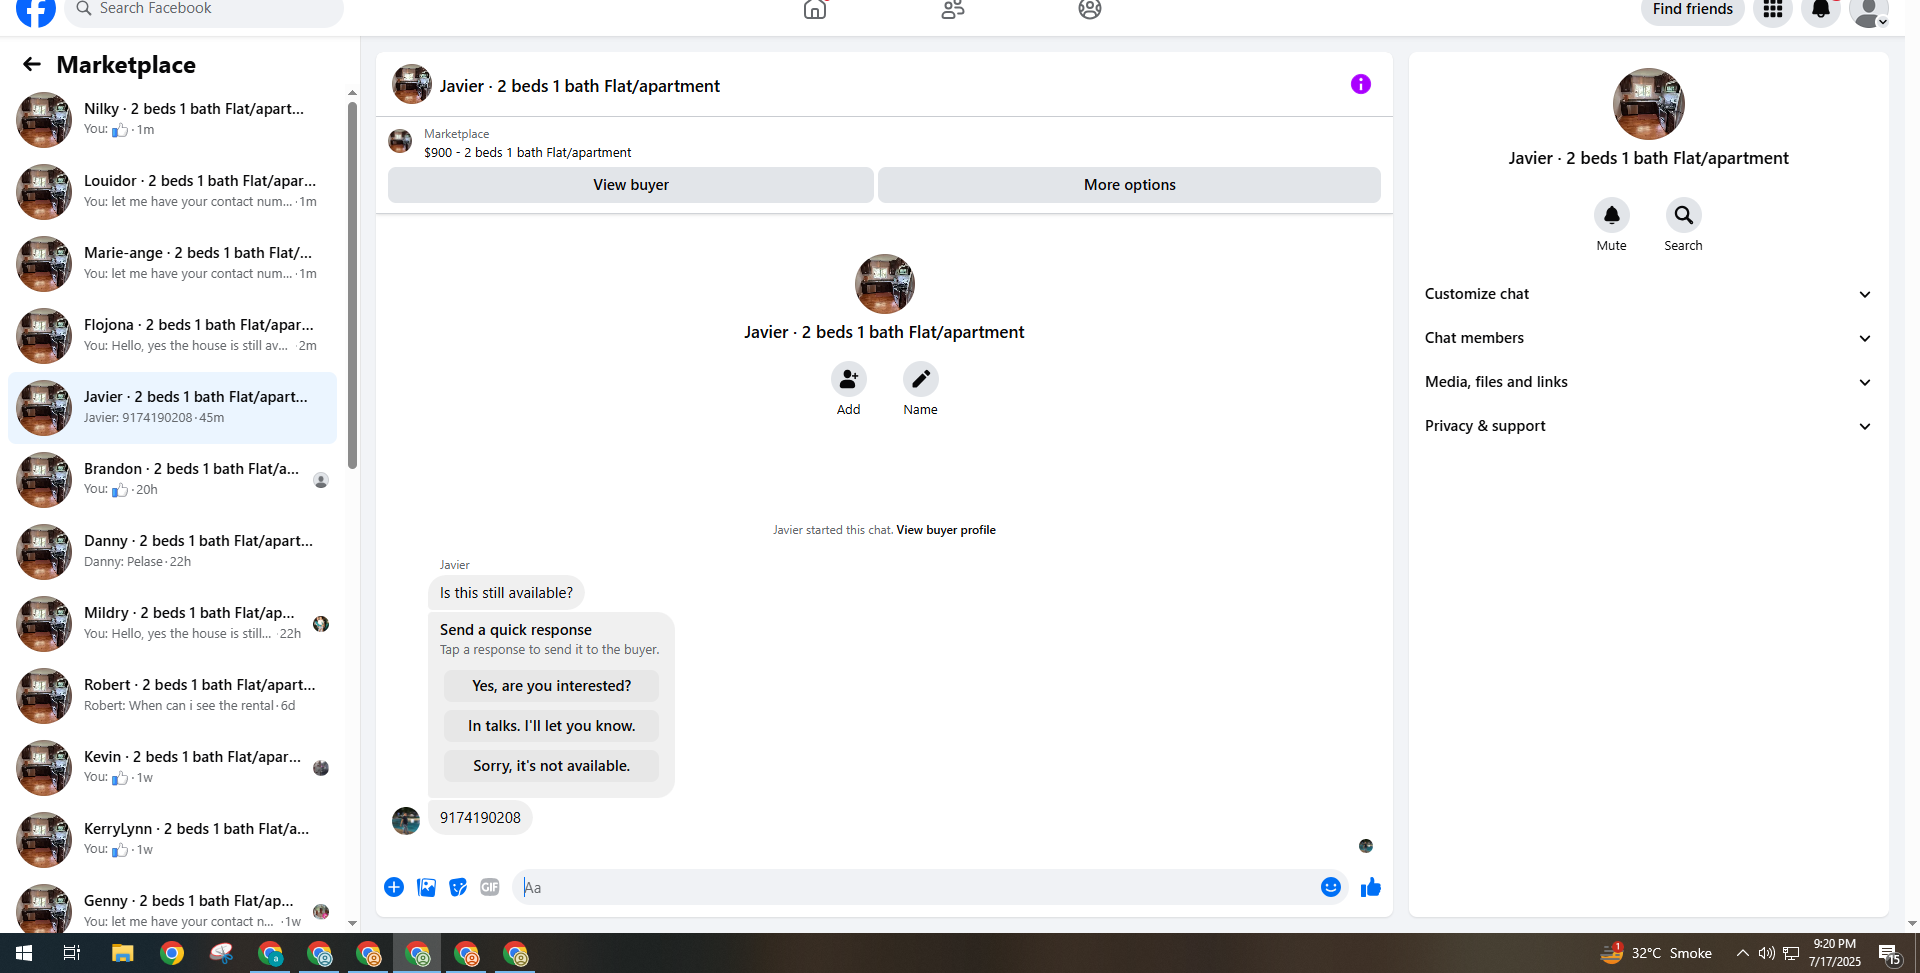Choose a GIF icon
The image size is (1920, 973).
pos(490,887)
